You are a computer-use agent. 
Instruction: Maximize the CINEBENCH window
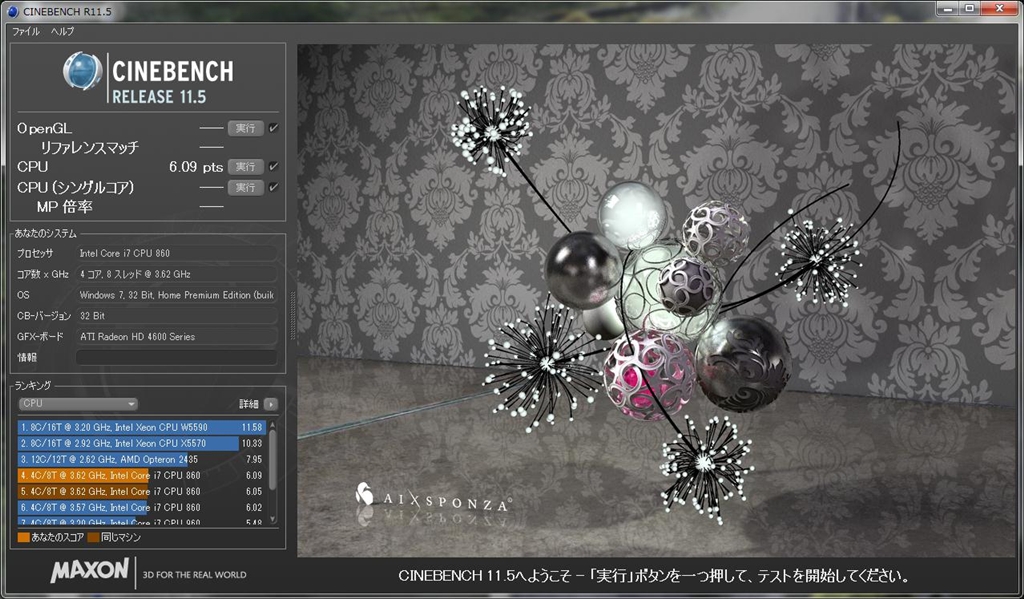click(x=970, y=8)
